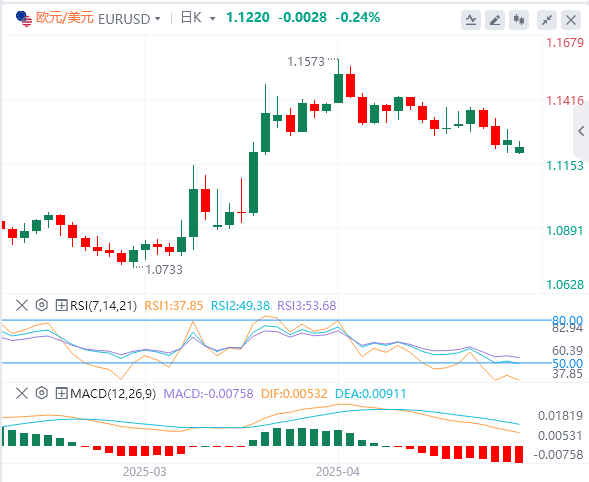Expand the right side panel arrow
Screen dimensions: 589x482
coord(581,131)
